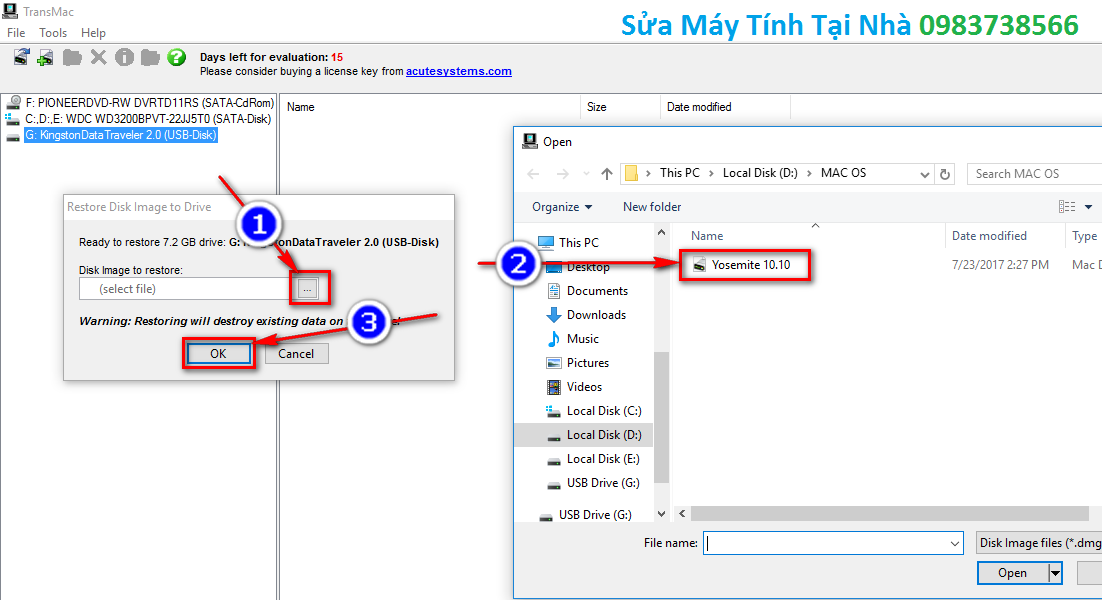1102x600 pixels.
Task: Refresh the MAC OS folder
Action: 945,174
